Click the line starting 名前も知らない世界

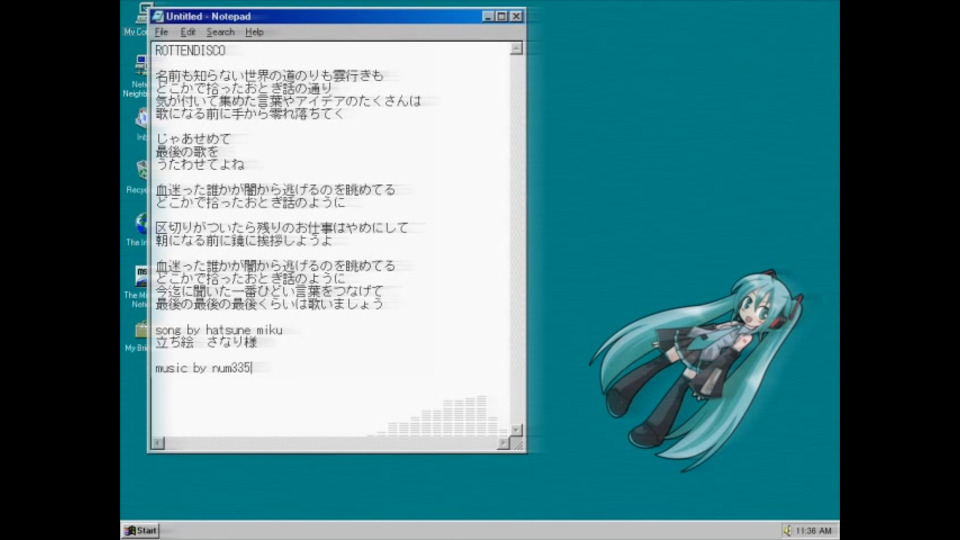(269, 76)
